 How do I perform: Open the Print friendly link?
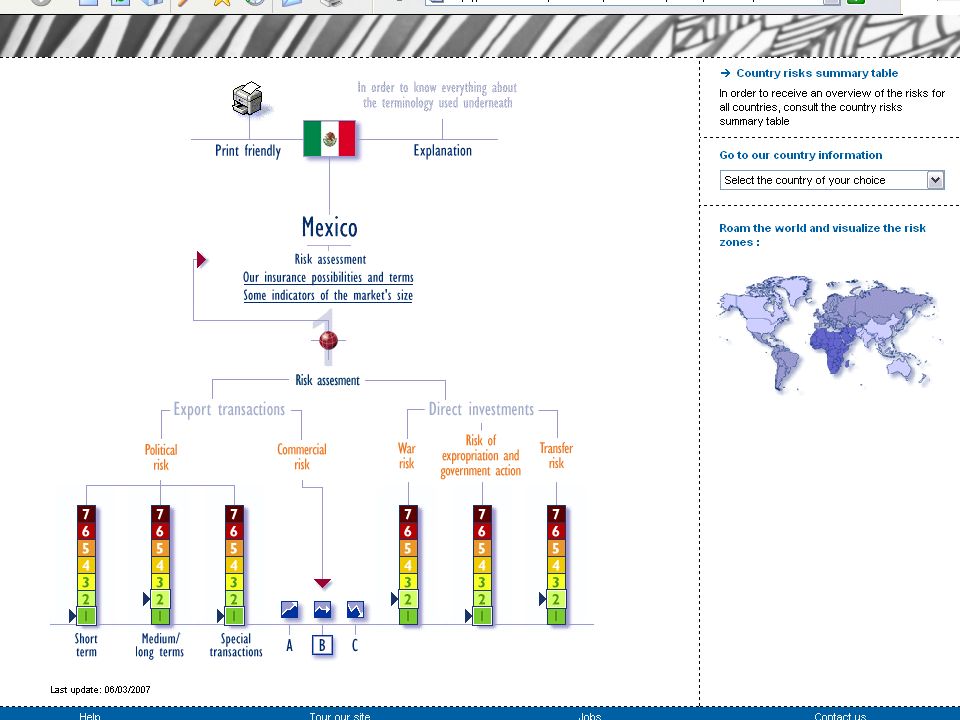248,151
